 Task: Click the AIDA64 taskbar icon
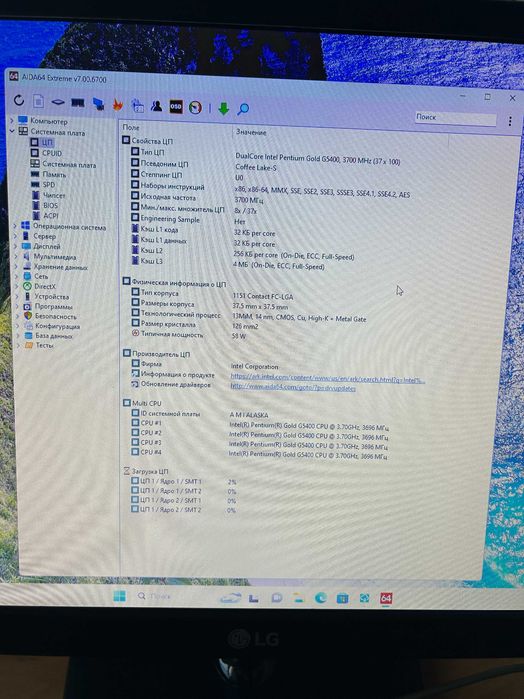pos(386,598)
